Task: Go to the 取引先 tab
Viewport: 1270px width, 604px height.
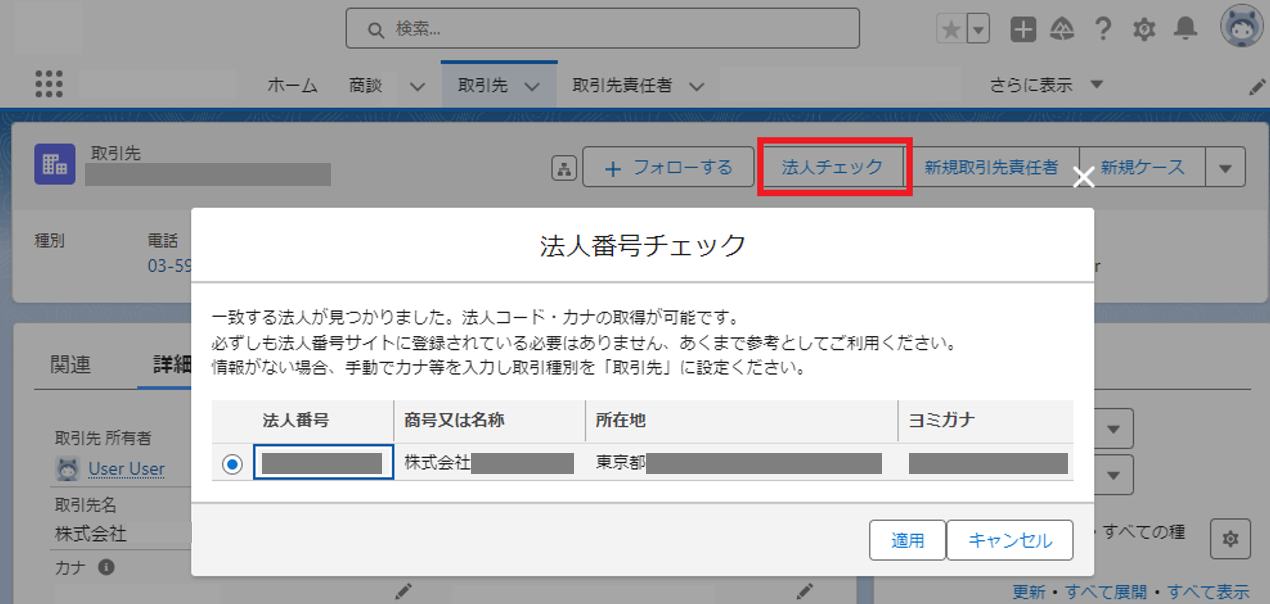Action: (483, 86)
